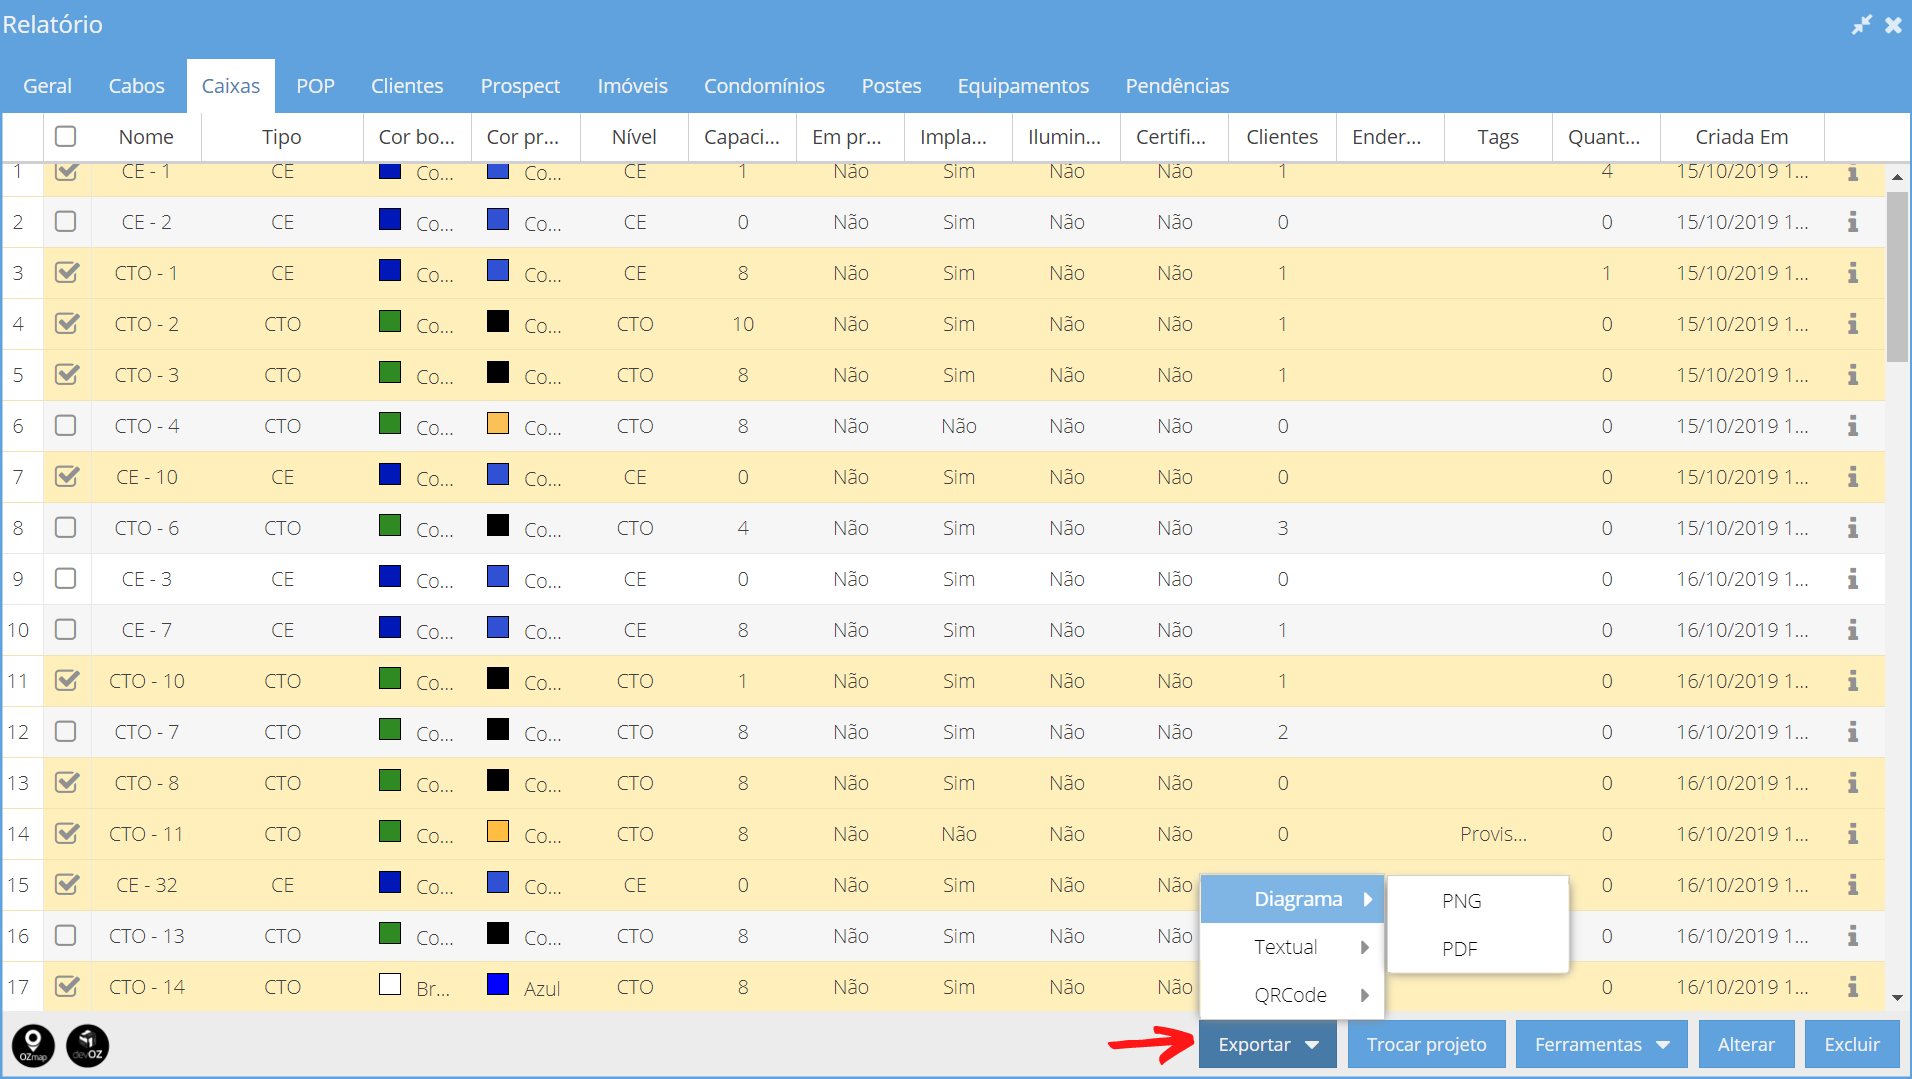Click the scrollbar down arrow
Image resolution: width=1912 pixels, height=1079 pixels.
point(1897,997)
